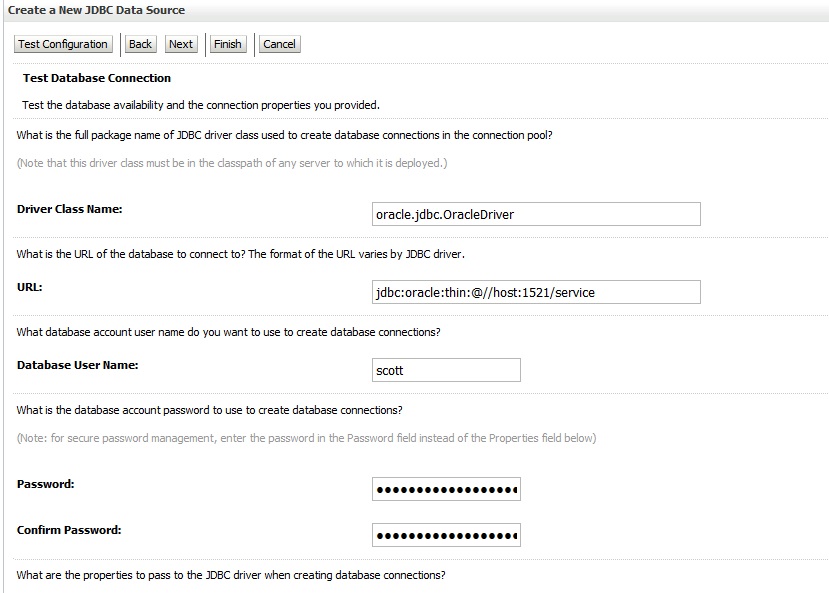Click the "Create a New JDBC Data Source" title
The image size is (829, 593).
tap(96, 10)
